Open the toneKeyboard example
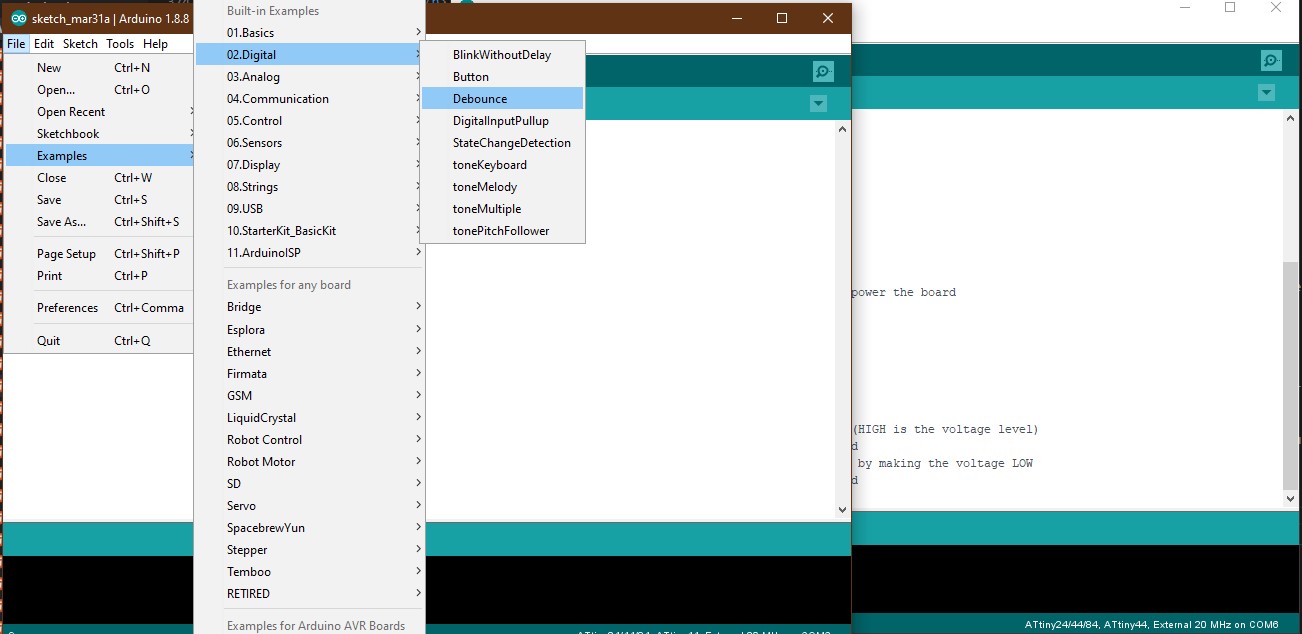The width and height of the screenshot is (1302, 634). point(502,165)
